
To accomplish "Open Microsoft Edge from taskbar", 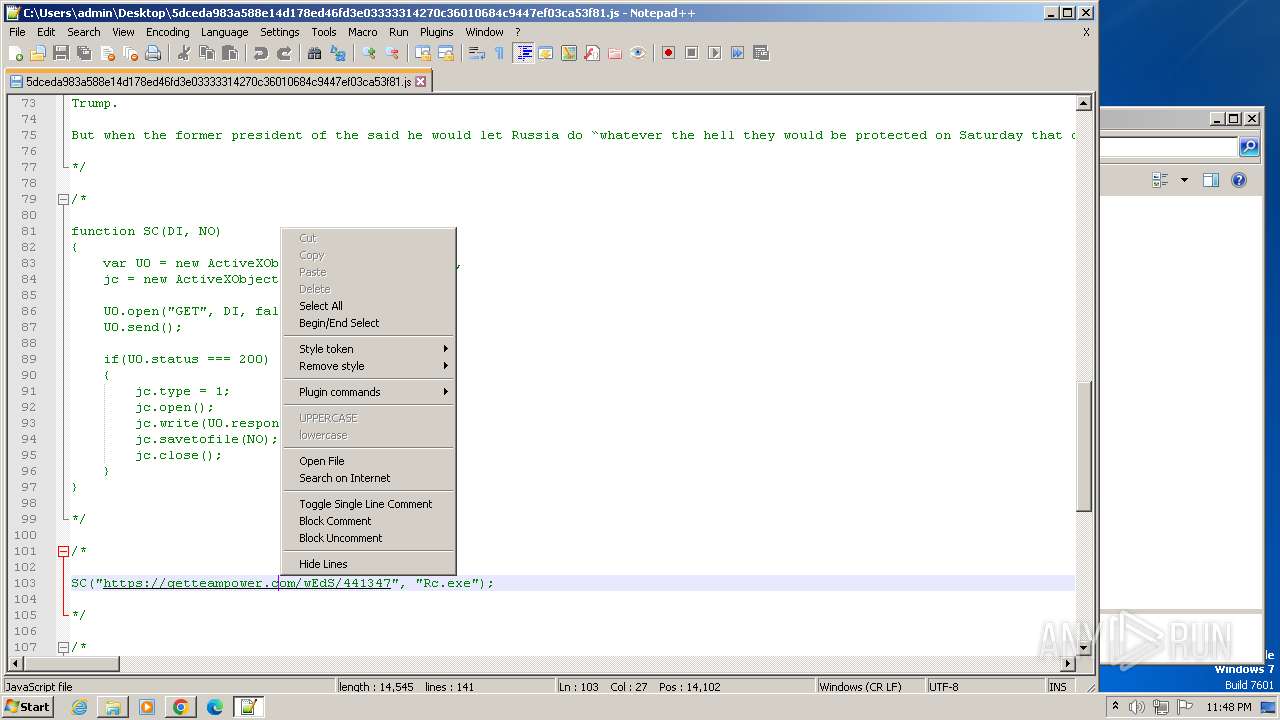I will pos(214,707).
